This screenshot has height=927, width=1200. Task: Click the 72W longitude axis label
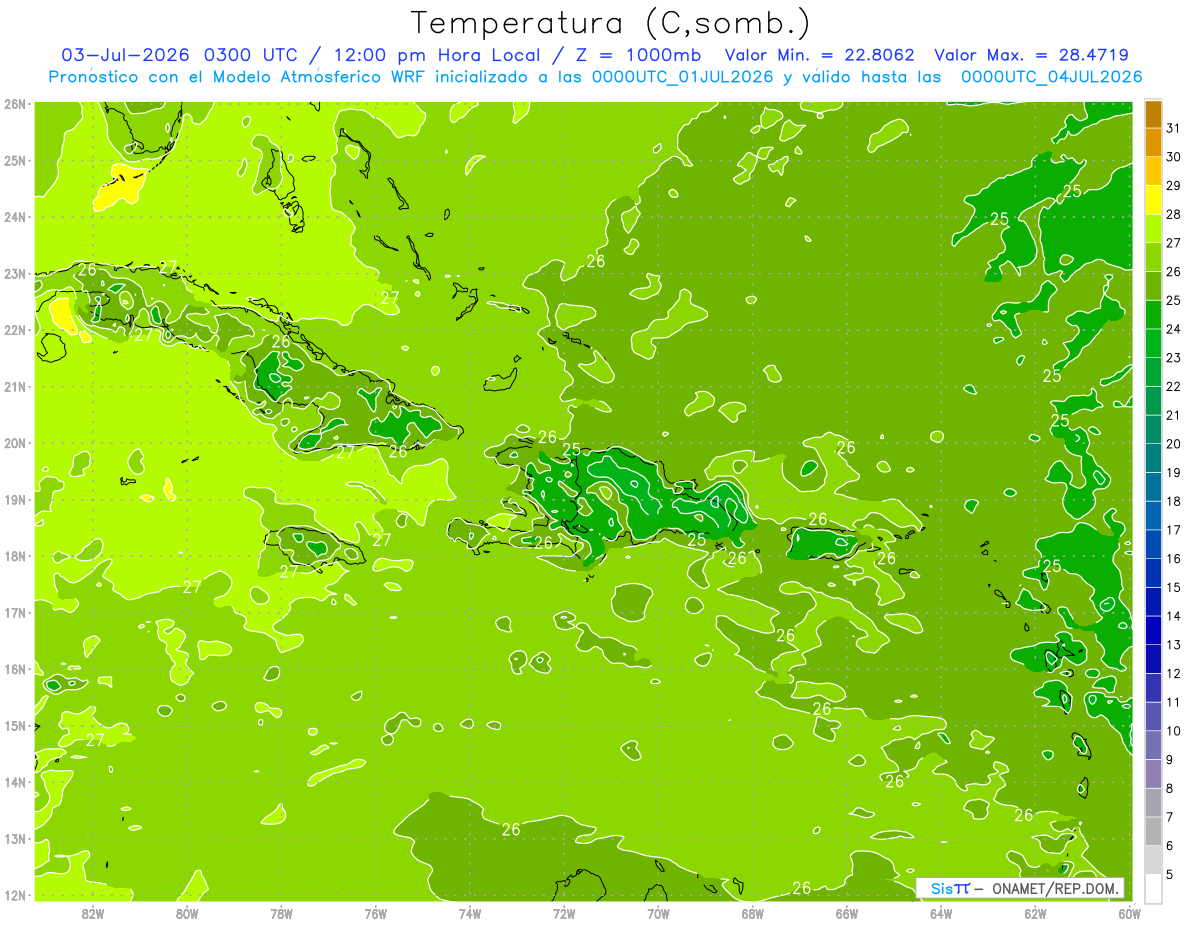tap(564, 913)
